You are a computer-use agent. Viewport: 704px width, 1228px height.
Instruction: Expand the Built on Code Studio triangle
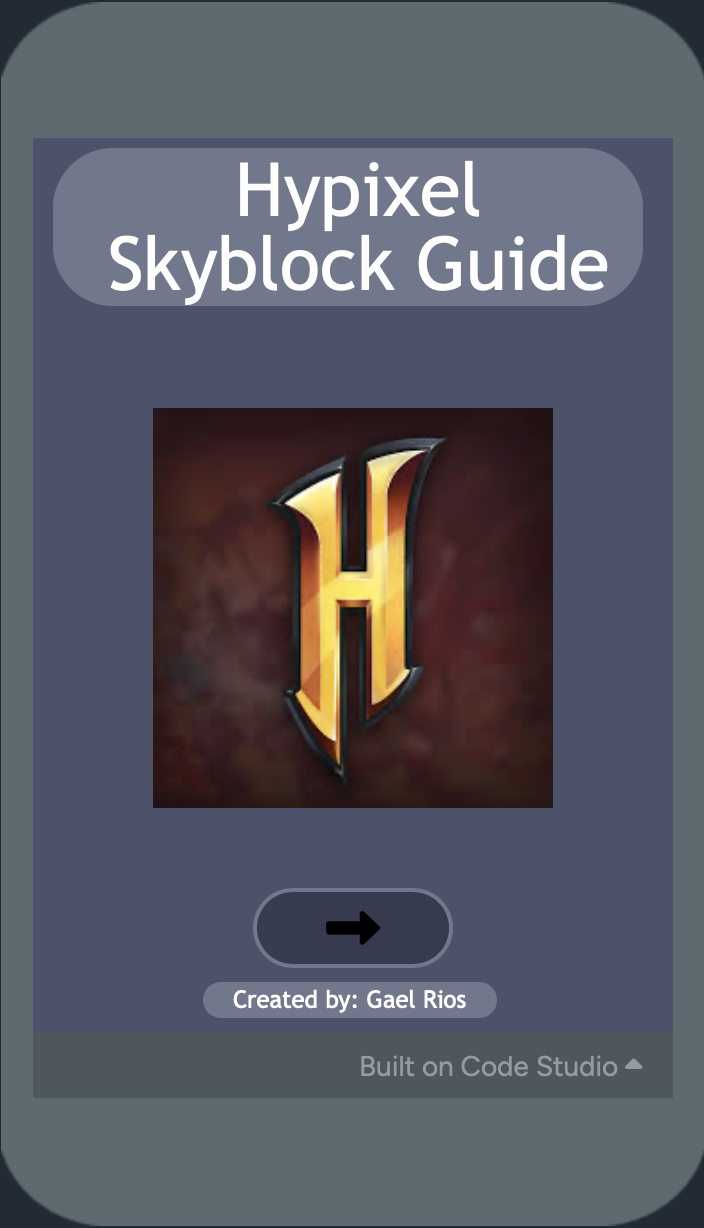pyautogui.click(x=633, y=1065)
